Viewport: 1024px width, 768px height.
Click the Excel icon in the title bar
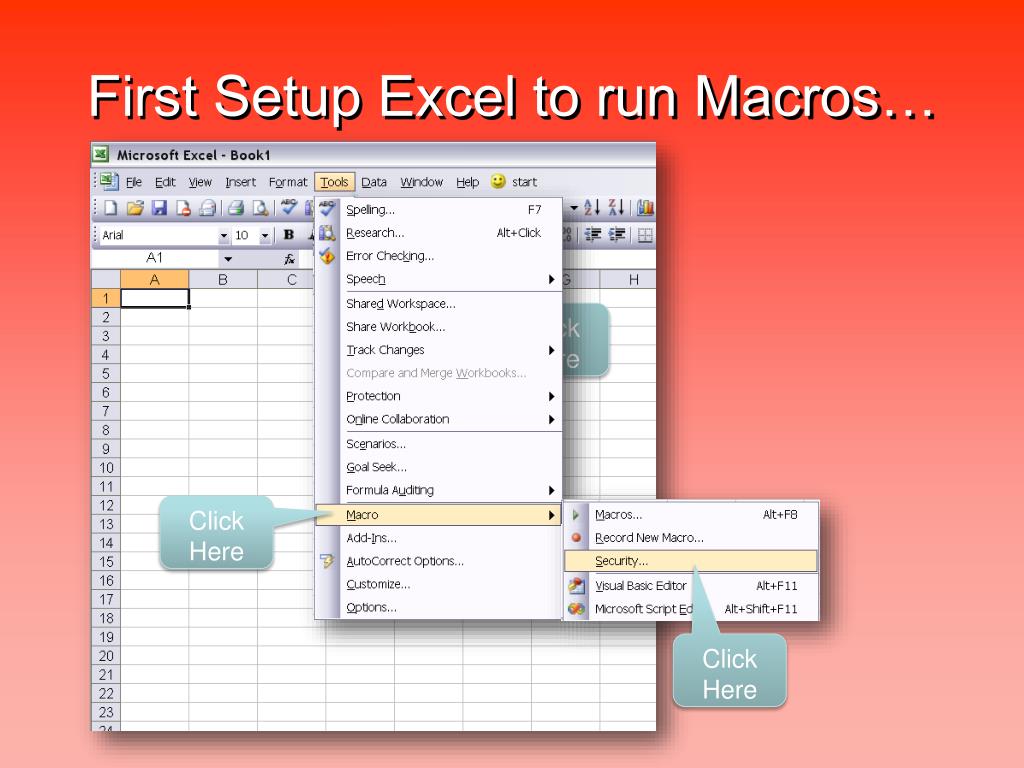click(101, 154)
